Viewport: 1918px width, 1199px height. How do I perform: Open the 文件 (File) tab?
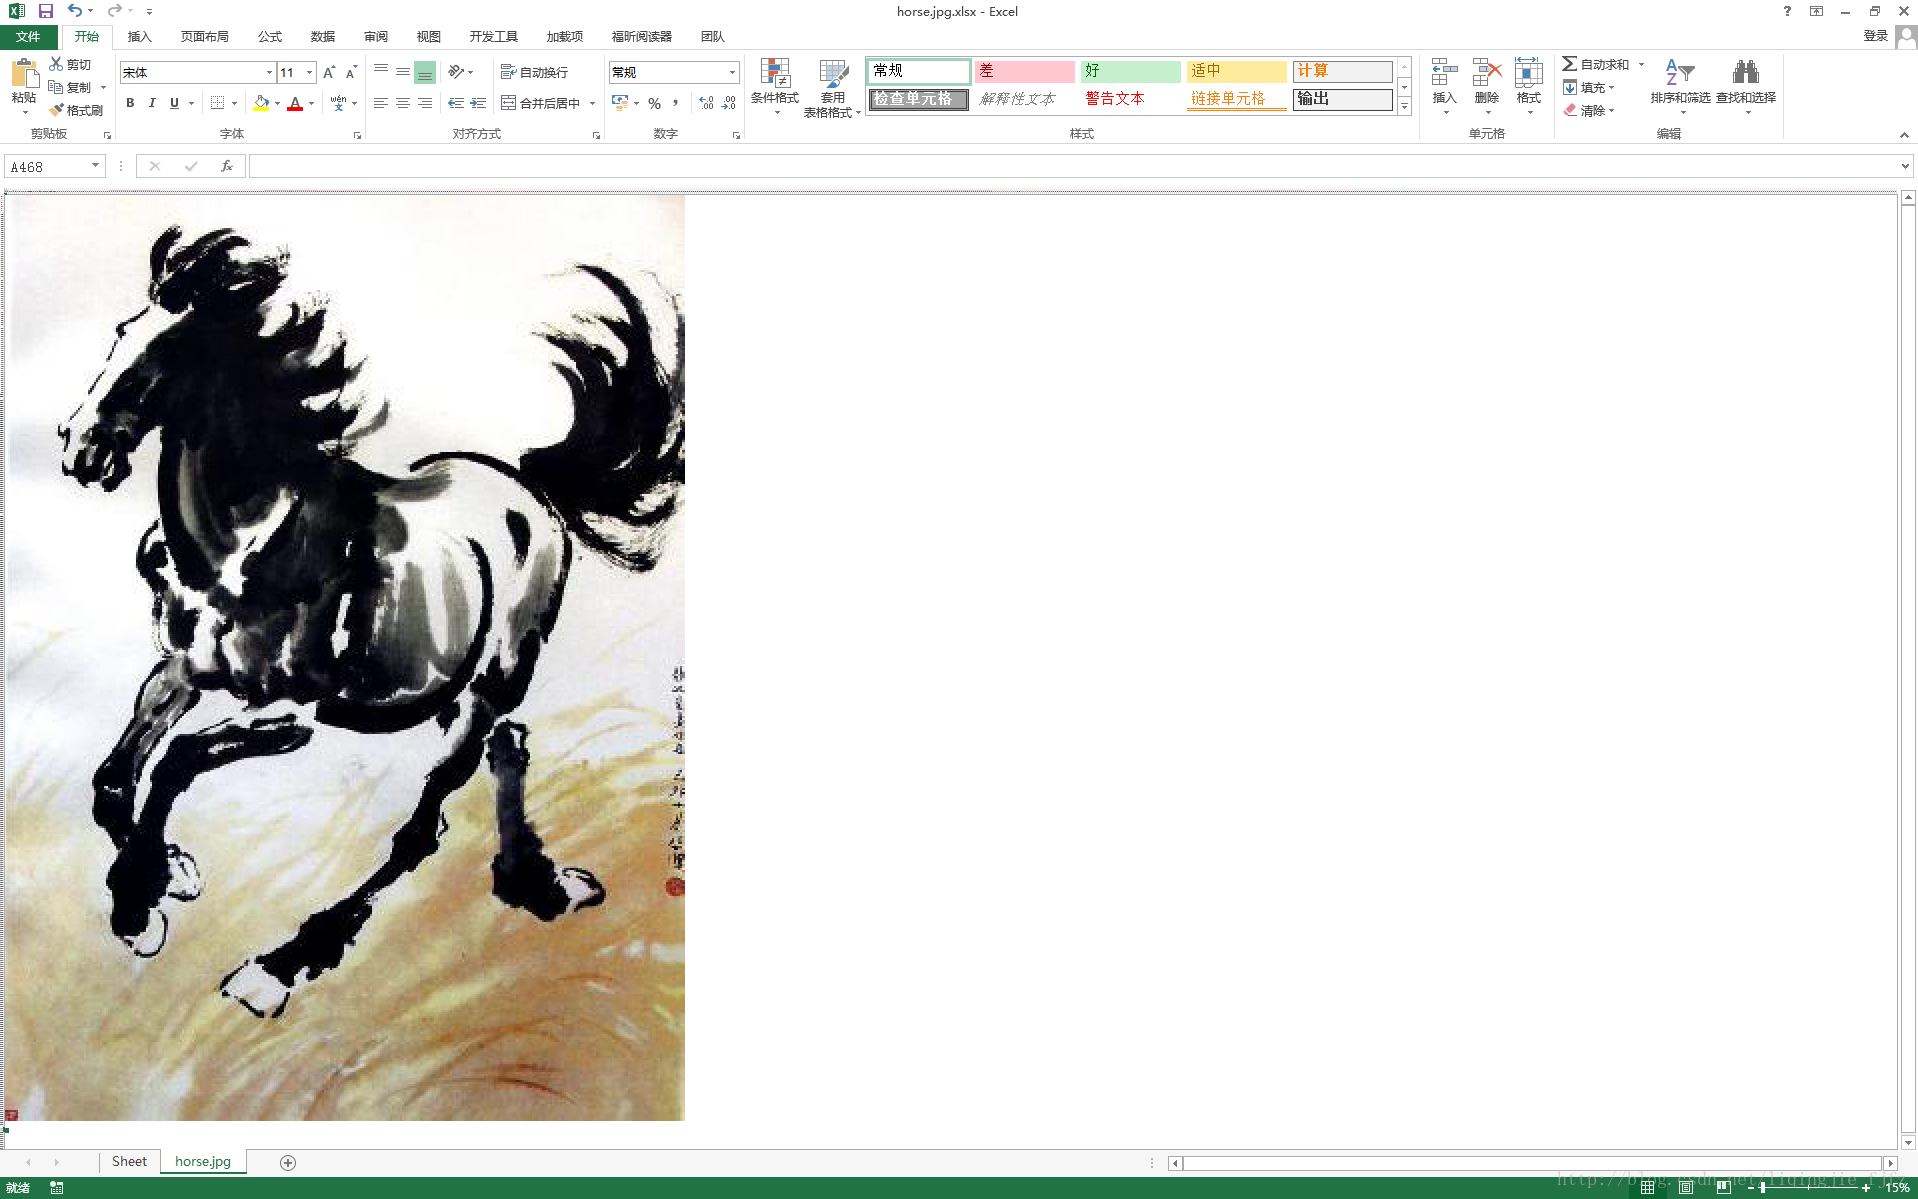point(28,36)
